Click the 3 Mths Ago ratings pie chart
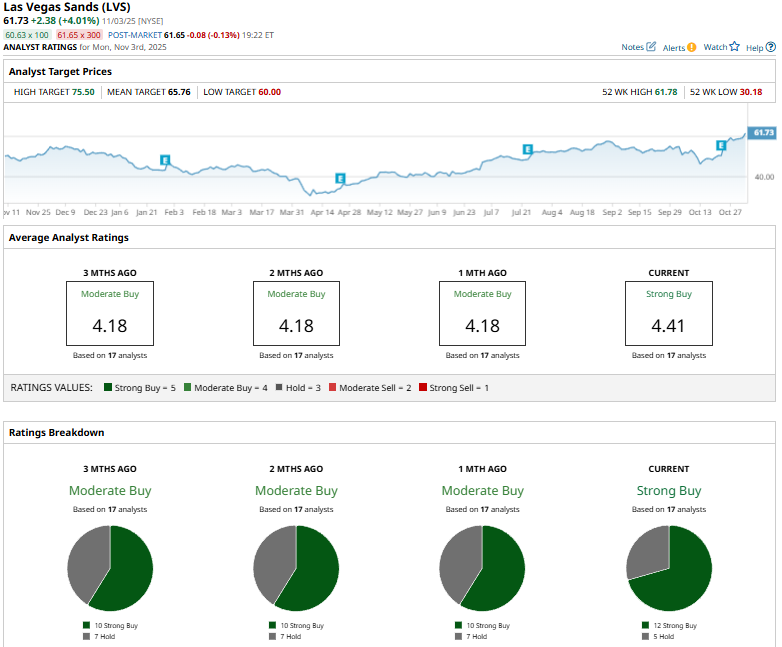The height and width of the screenshot is (647, 782). (110, 568)
